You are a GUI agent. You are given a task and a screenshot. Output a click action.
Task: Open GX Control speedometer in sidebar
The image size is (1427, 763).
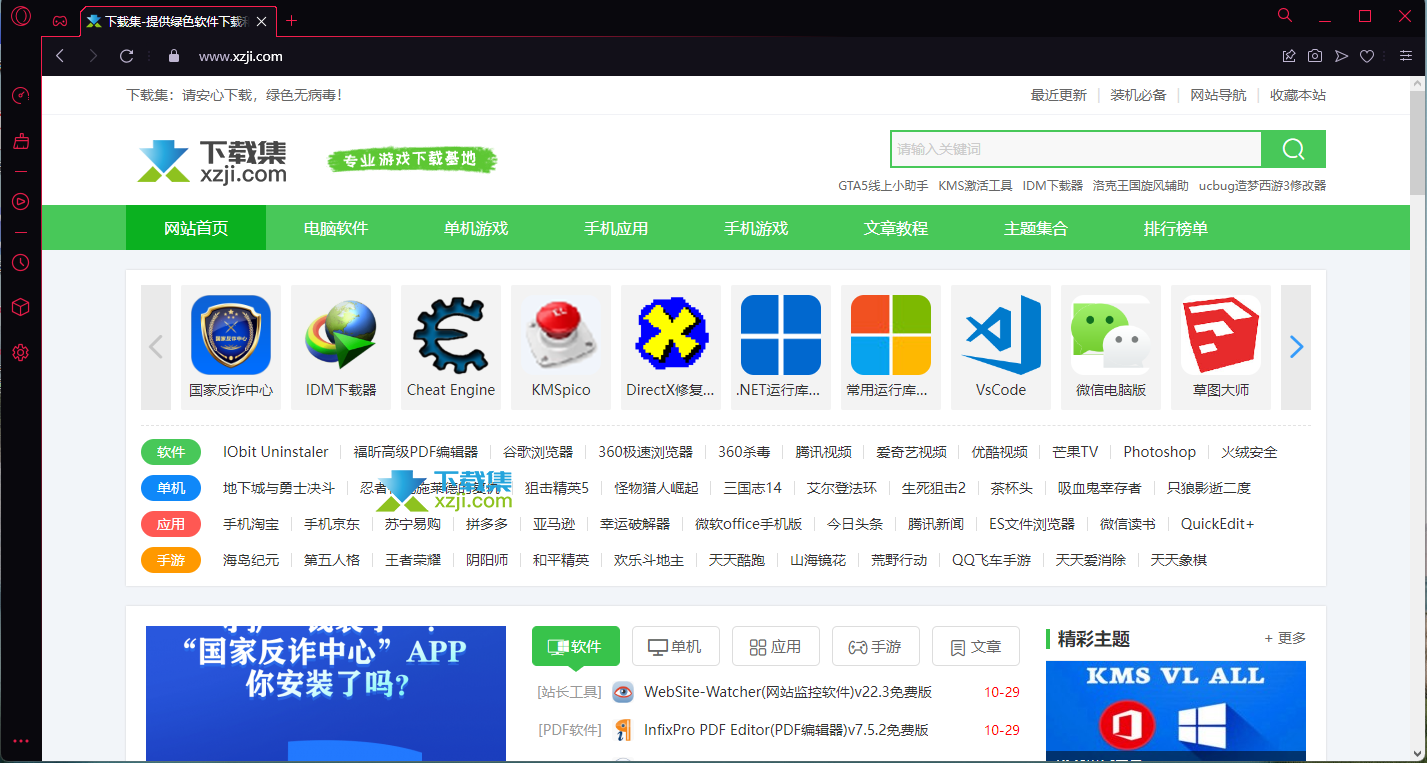tap(21, 96)
